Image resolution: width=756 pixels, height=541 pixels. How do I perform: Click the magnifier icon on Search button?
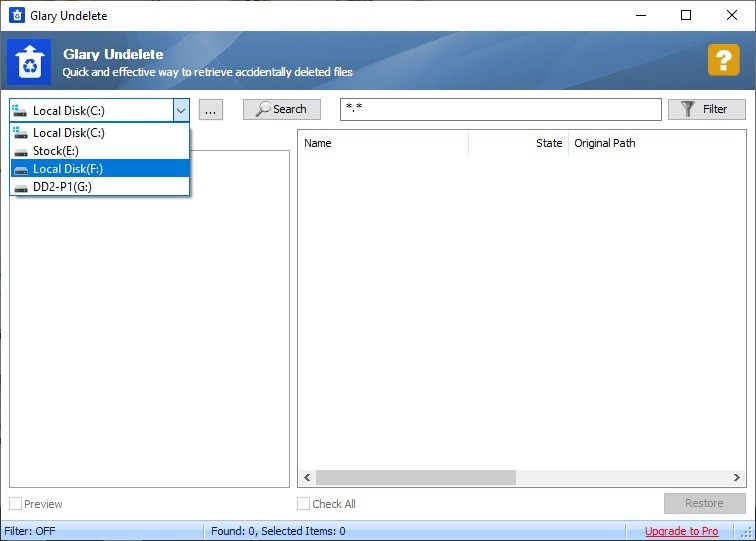coord(263,109)
